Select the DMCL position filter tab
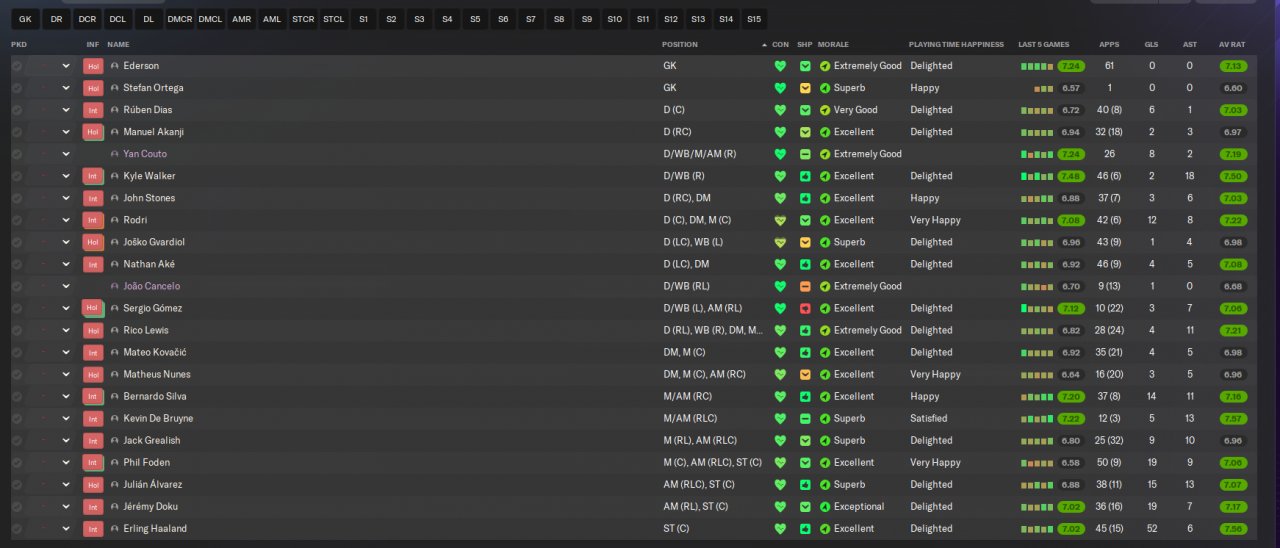Viewport: 1280px width, 548px height. (x=210, y=19)
